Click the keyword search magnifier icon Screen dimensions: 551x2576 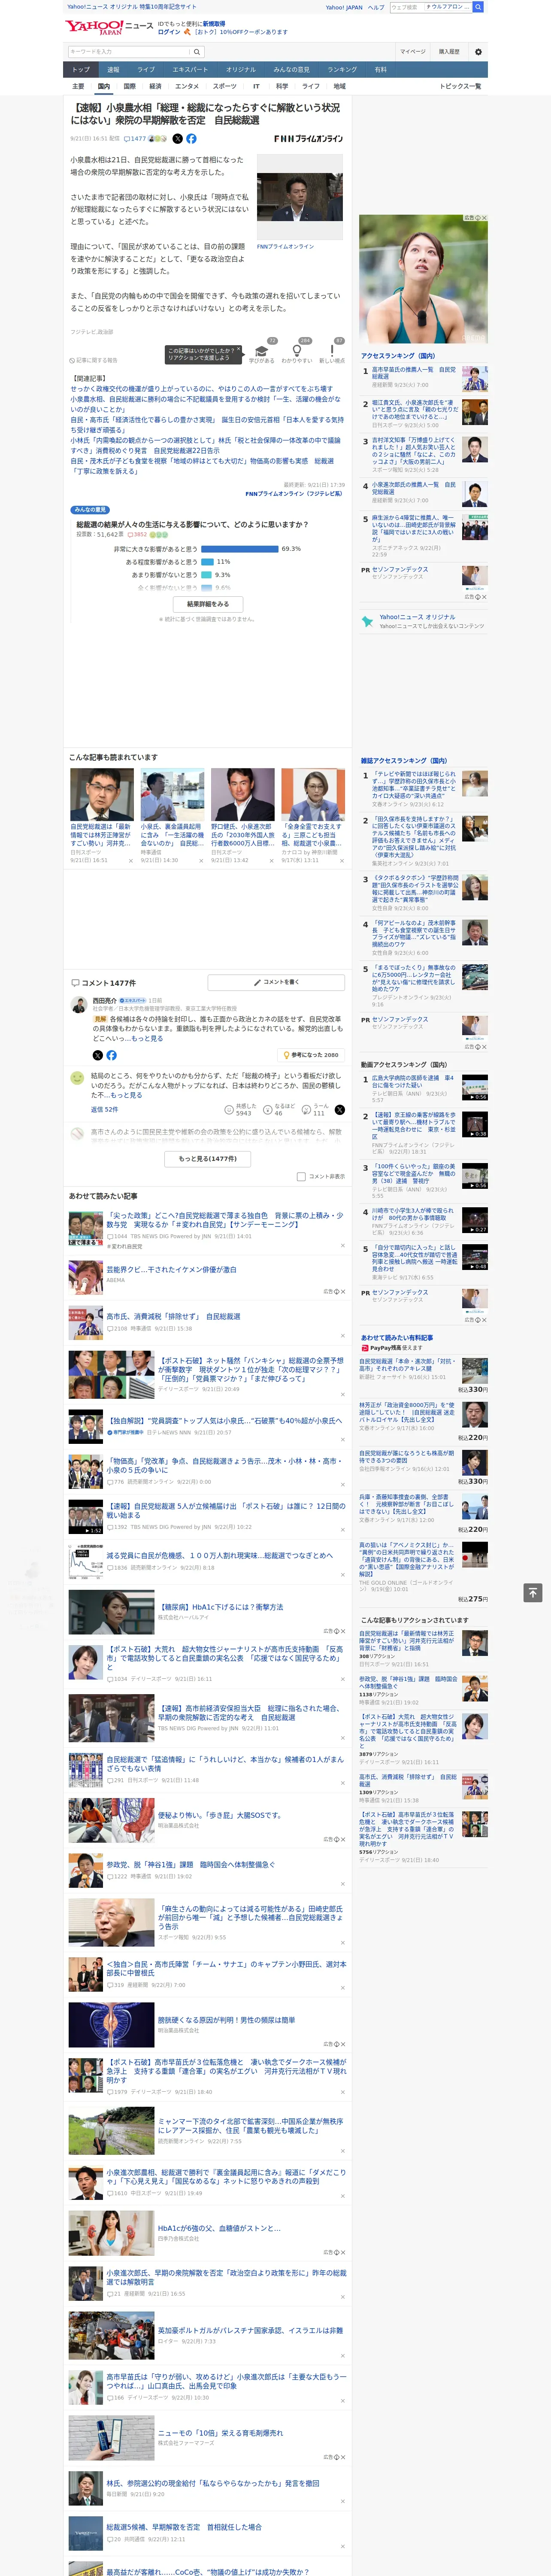(x=197, y=51)
